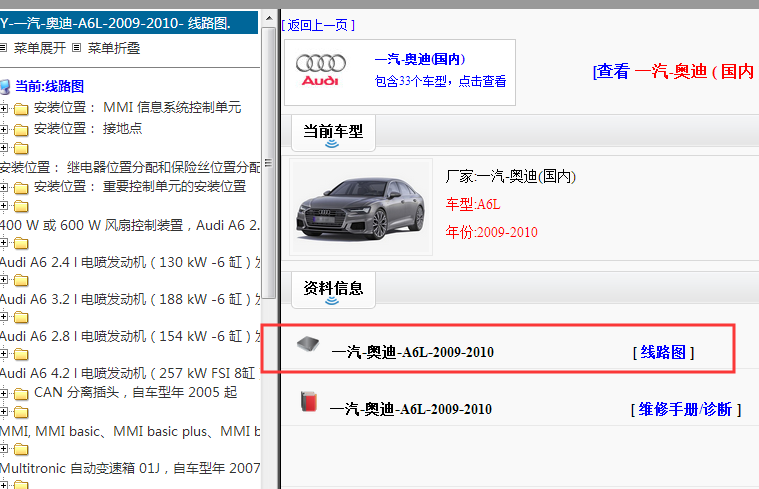The height and width of the screenshot is (489, 759).
Task: Select Multitronic 自动变速箱 01J item
Action: [130, 468]
